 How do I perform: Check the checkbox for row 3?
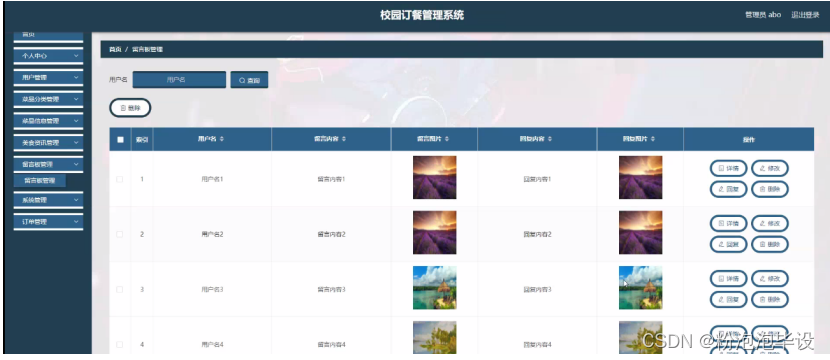pyautogui.click(x=120, y=290)
